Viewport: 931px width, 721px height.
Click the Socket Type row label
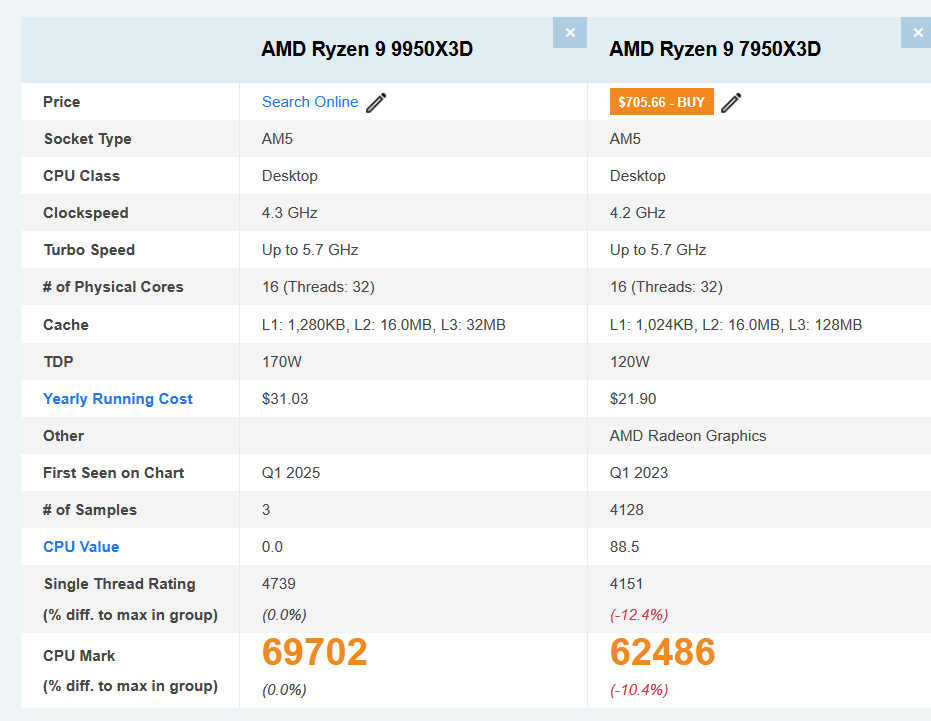pos(88,139)
